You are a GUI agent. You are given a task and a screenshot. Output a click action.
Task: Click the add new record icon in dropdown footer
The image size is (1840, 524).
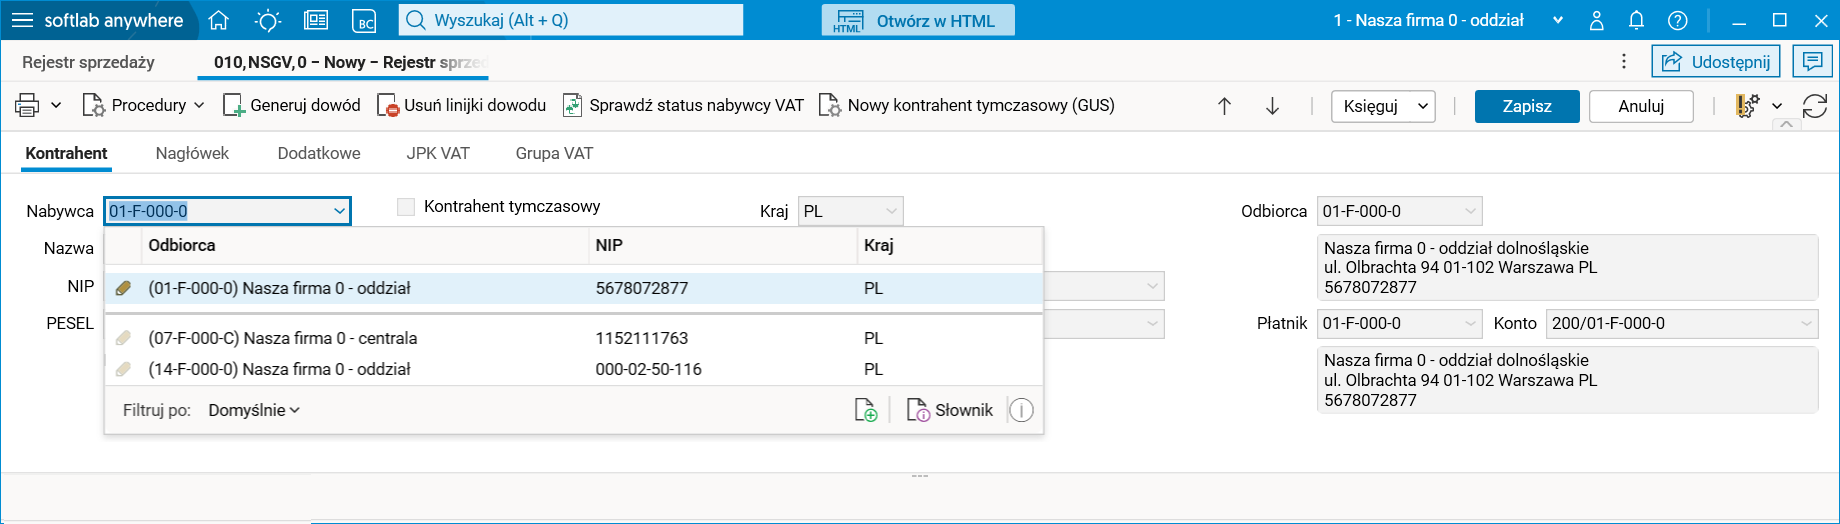pos(866,410)
